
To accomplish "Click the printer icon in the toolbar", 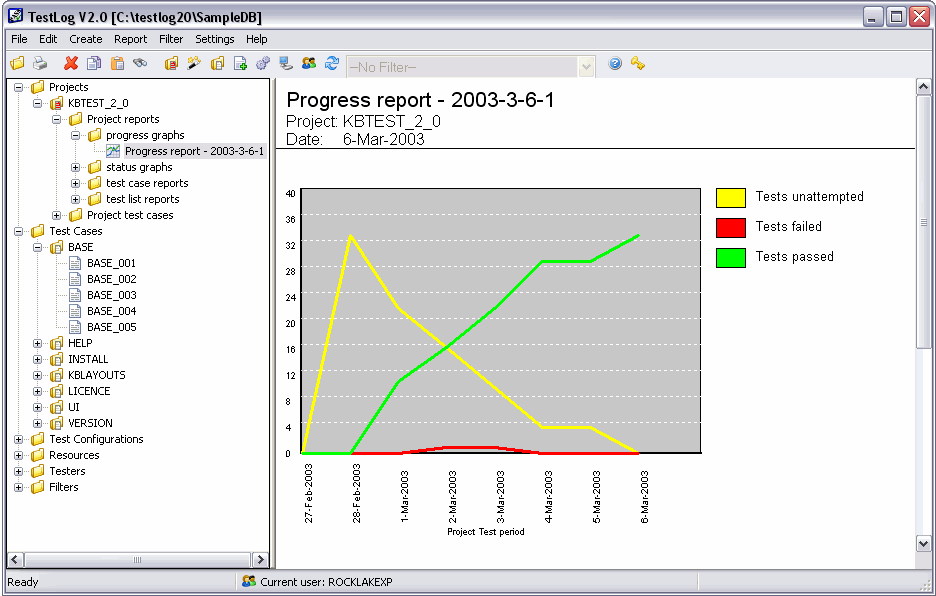I will [40, 63].
